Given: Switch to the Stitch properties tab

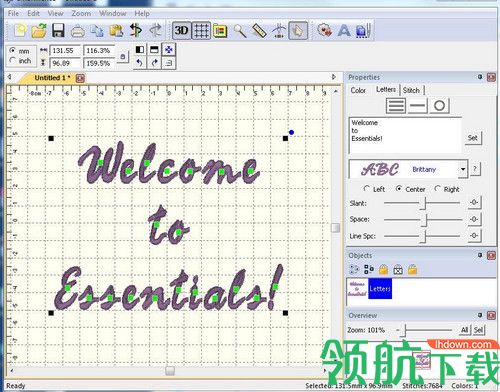Looking at the screenshot, I should 411,90.
